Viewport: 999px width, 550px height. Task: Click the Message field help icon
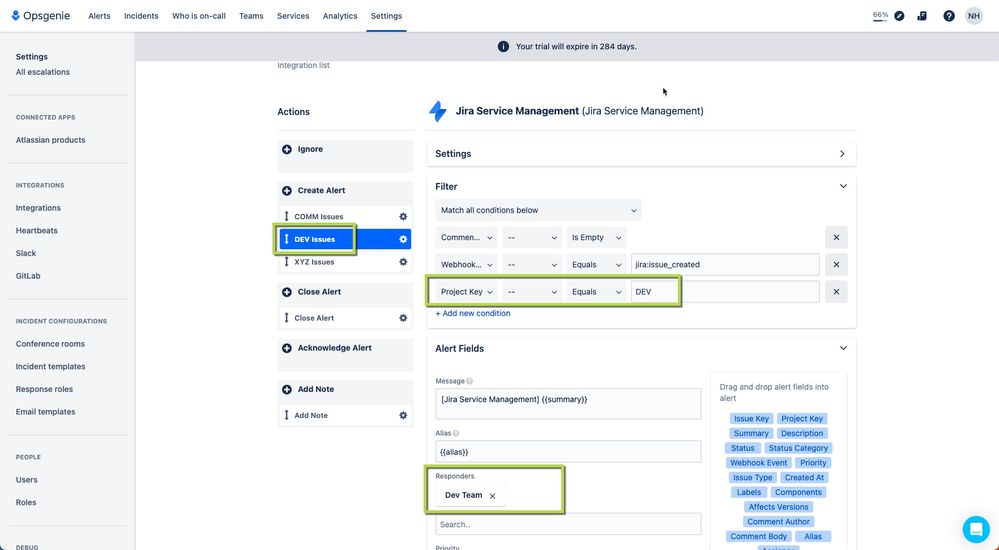(x=470, y=381)
